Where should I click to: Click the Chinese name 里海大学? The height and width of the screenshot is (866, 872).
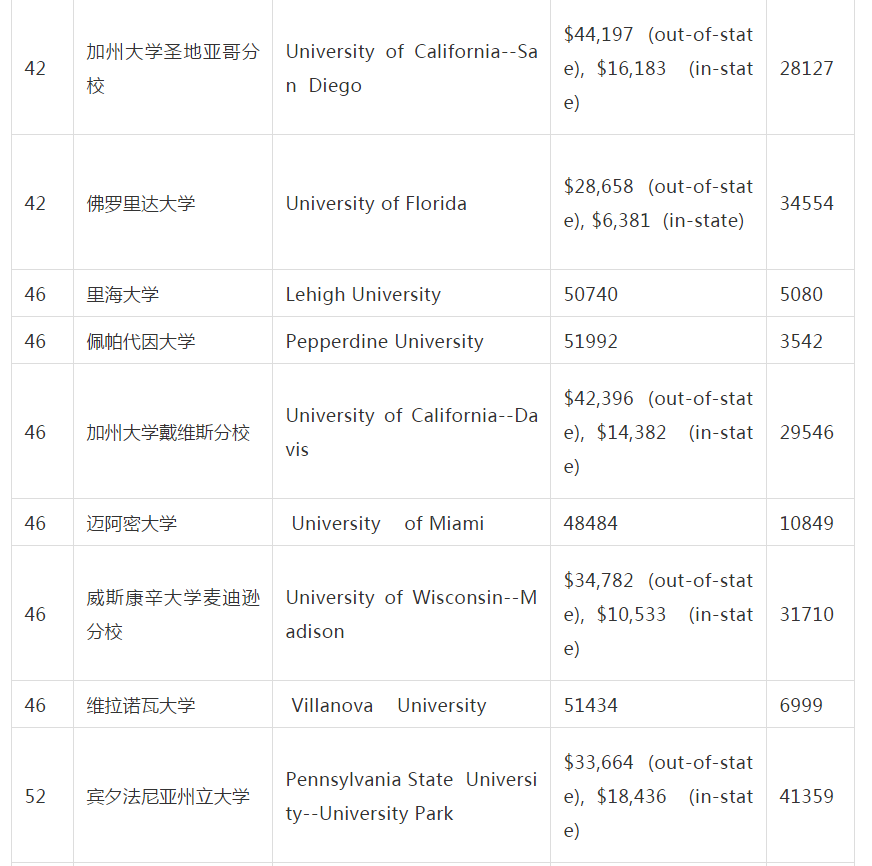(x=123, y=294)
